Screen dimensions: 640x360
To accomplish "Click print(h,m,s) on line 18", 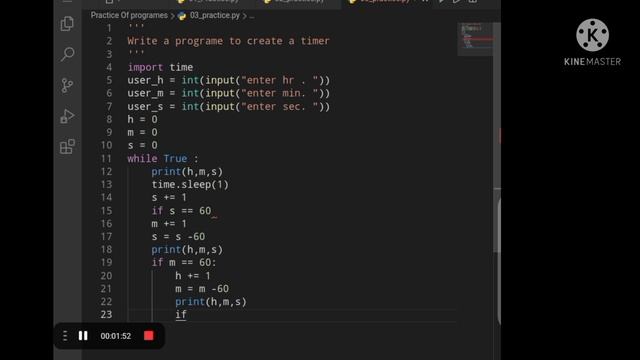I will pyautogui.click(x=187, y=249).
